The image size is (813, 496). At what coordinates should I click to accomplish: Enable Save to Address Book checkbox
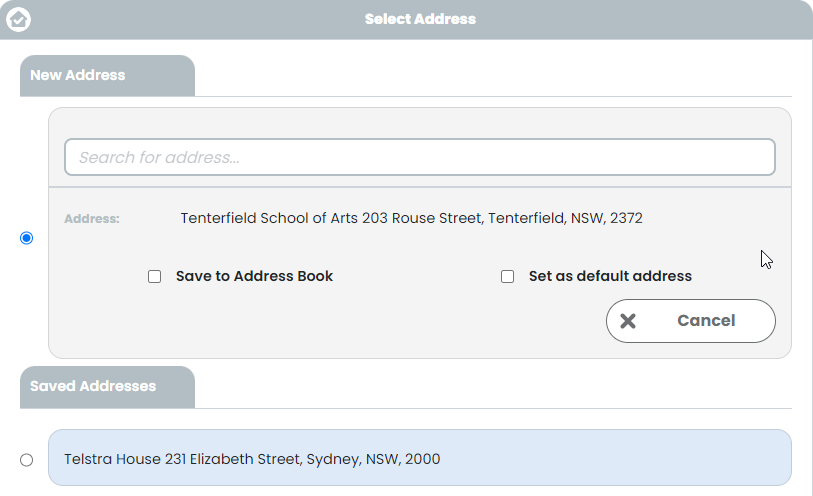155,276
